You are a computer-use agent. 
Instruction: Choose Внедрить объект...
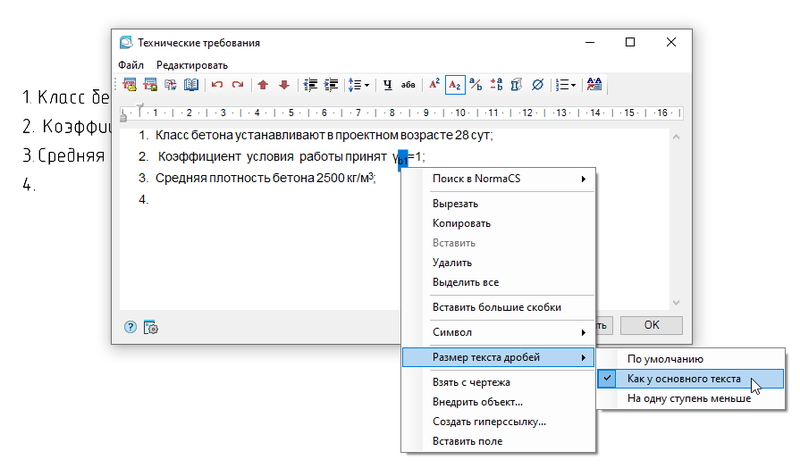[x=498, y=402]
